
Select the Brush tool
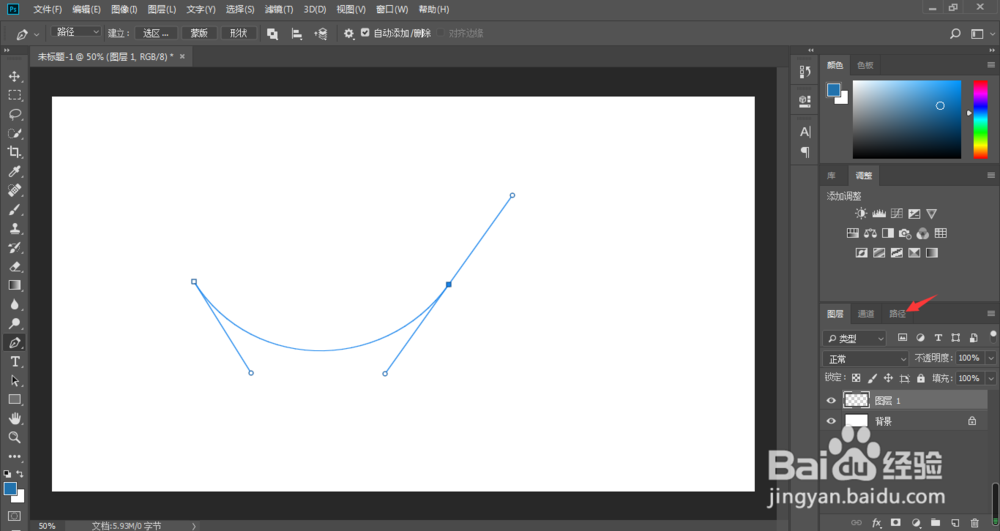[x=15, y=210]
